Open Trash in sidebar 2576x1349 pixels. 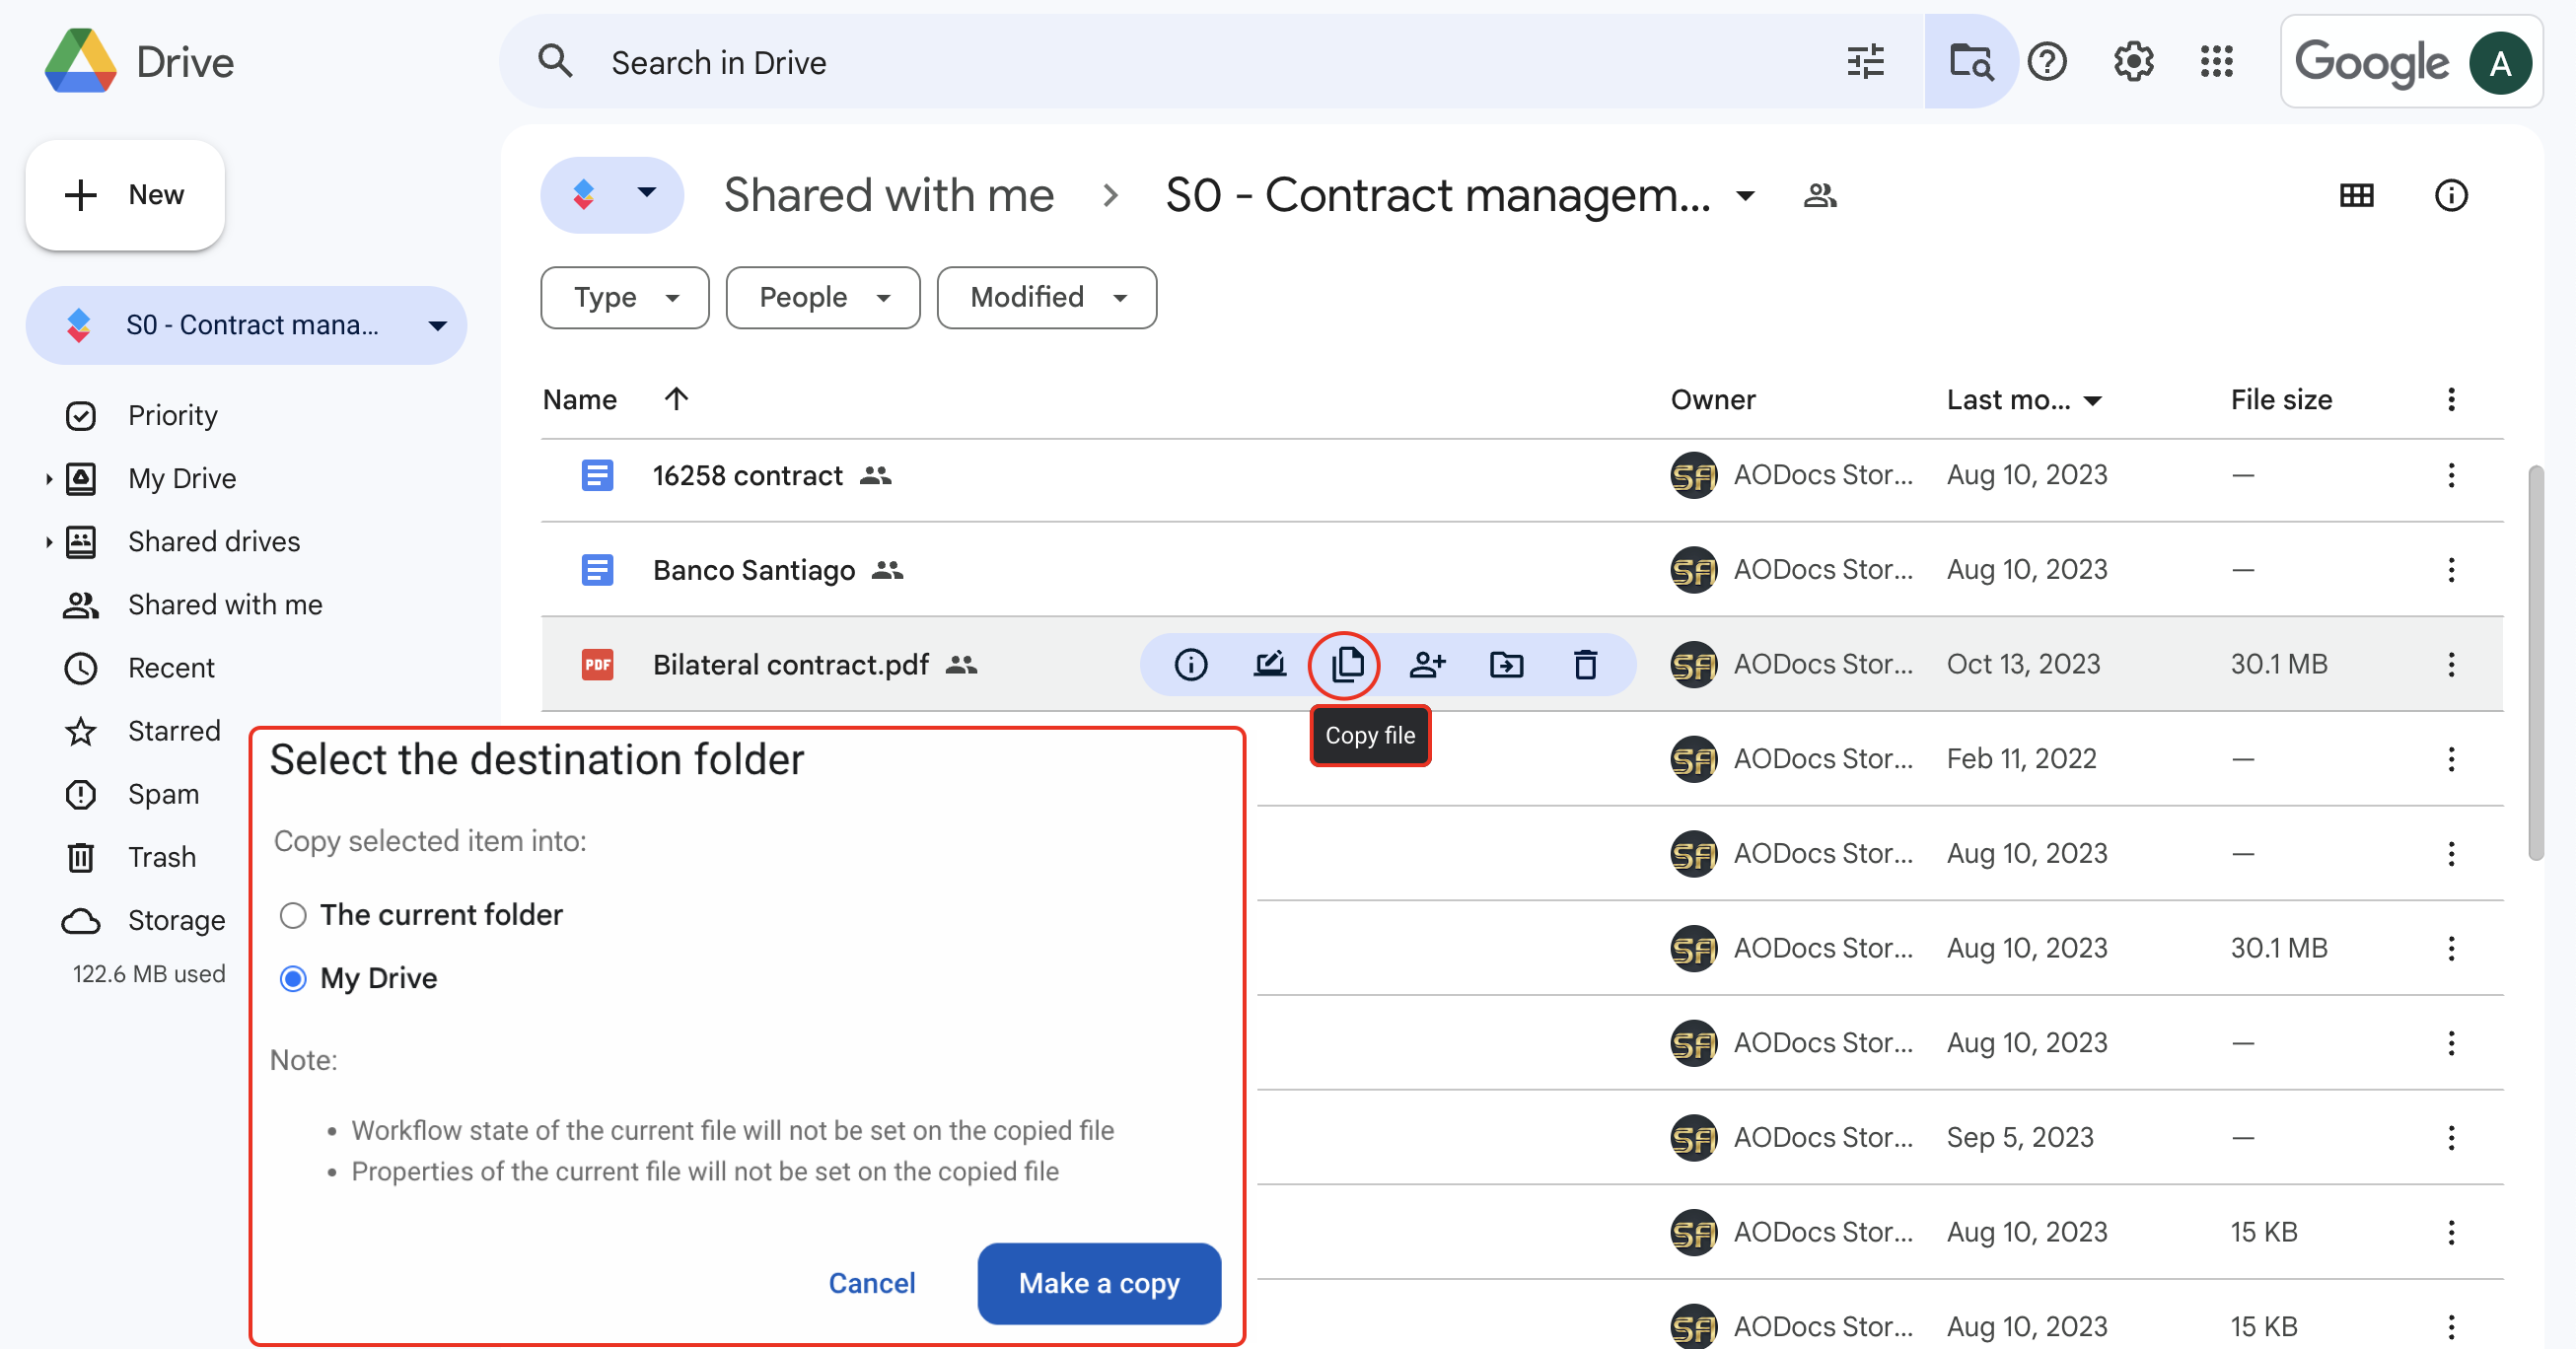tap(161, 857)
